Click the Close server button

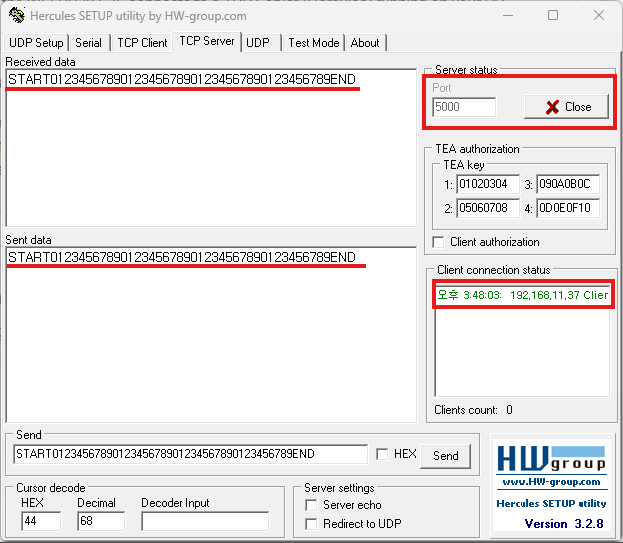(x=567, y=107)
